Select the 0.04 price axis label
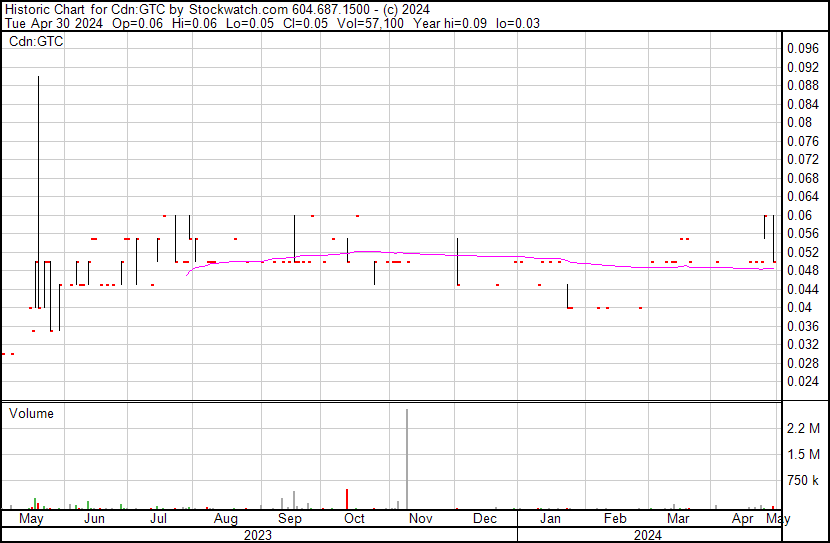830x543 pixels. tap(799, 307)
